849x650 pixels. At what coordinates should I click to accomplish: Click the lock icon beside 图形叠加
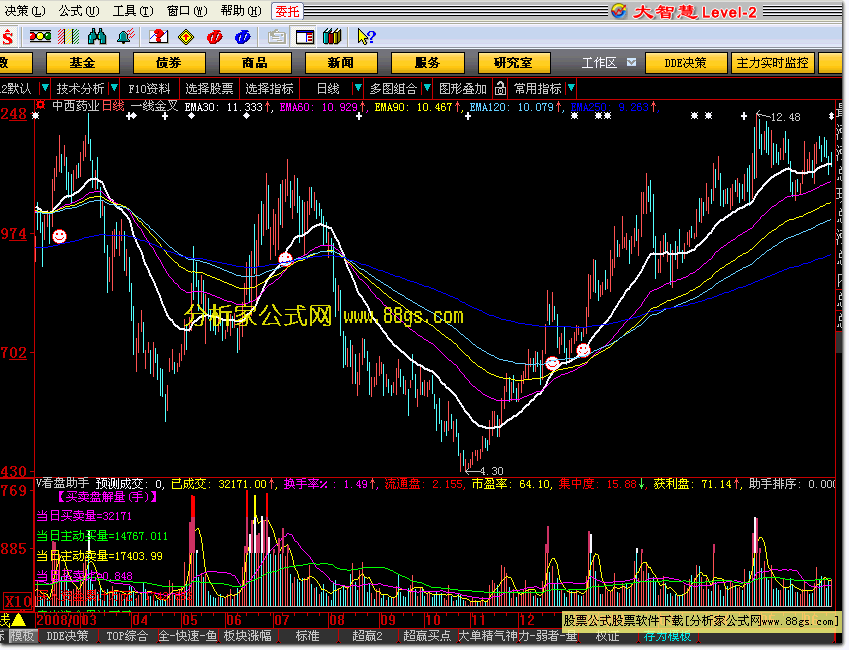500,88
